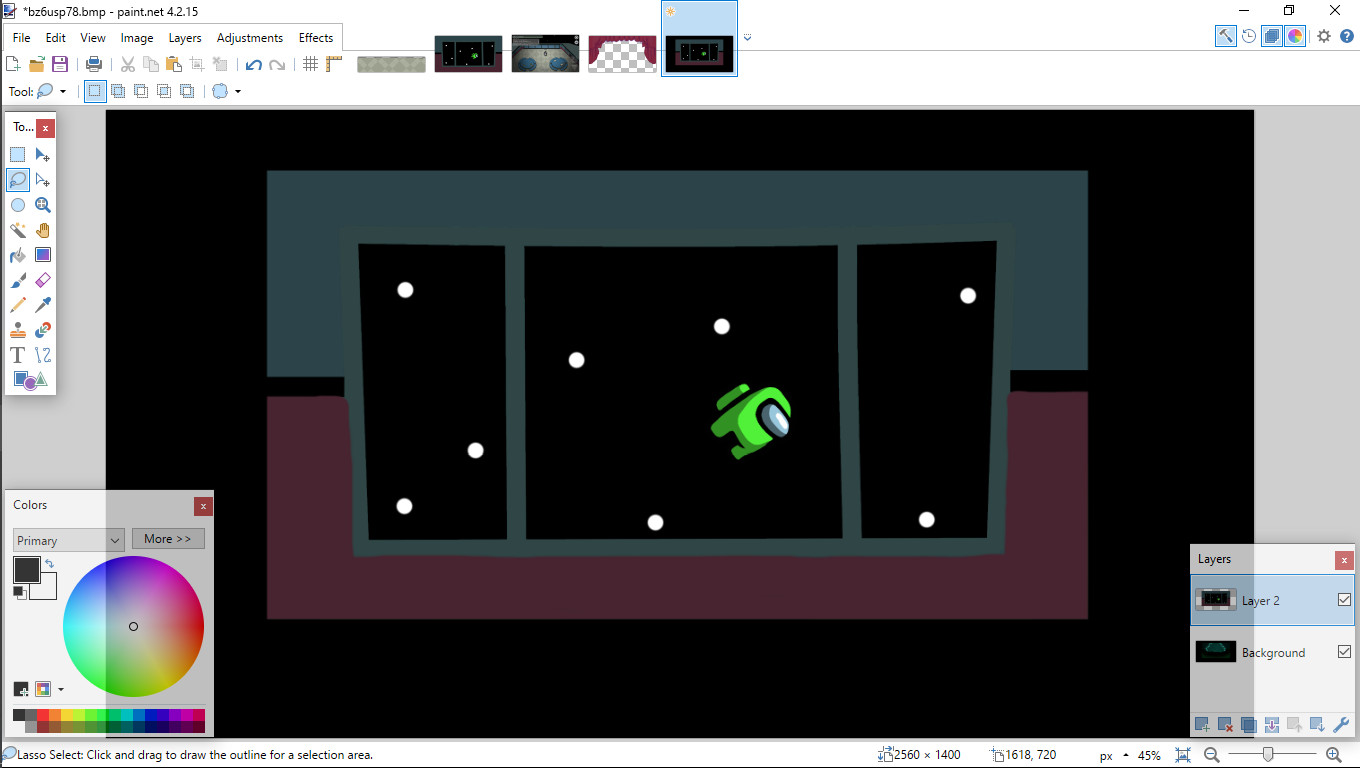Select the Text tool
Image resolution: width=1360 pixels, height=768 pixels.
[x=16, y=354]
